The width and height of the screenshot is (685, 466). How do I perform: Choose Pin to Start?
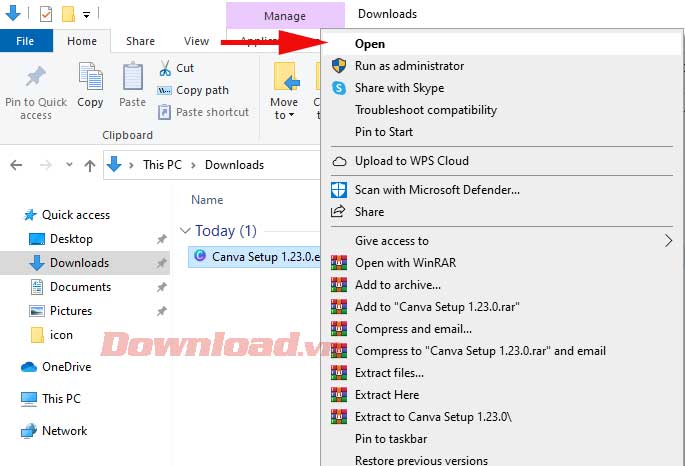pos(502,132)
